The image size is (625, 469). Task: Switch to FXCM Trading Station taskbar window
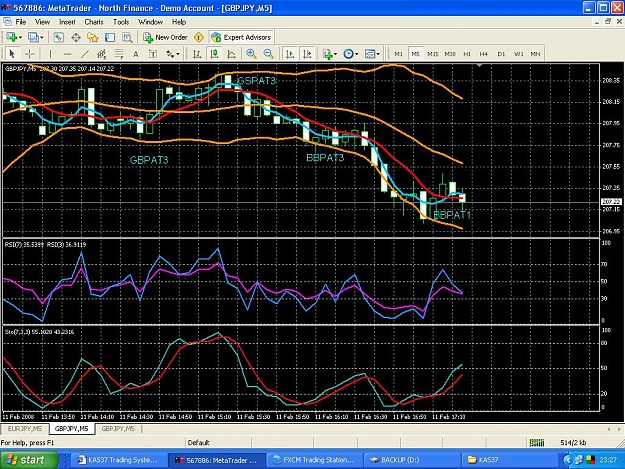314,460
